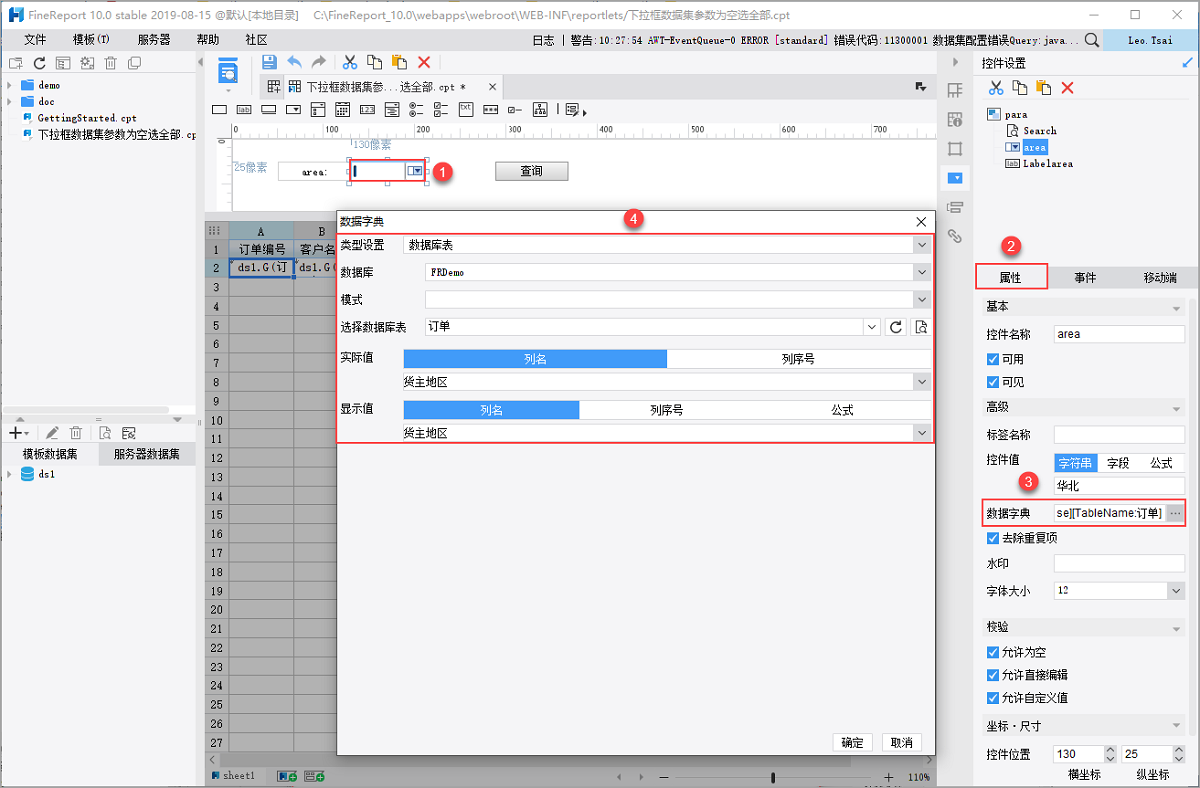Viewport: 1200px width, 788px height.
Task: Paste widget in 控件设置 panel toolbar
Action: (1043, 88)
